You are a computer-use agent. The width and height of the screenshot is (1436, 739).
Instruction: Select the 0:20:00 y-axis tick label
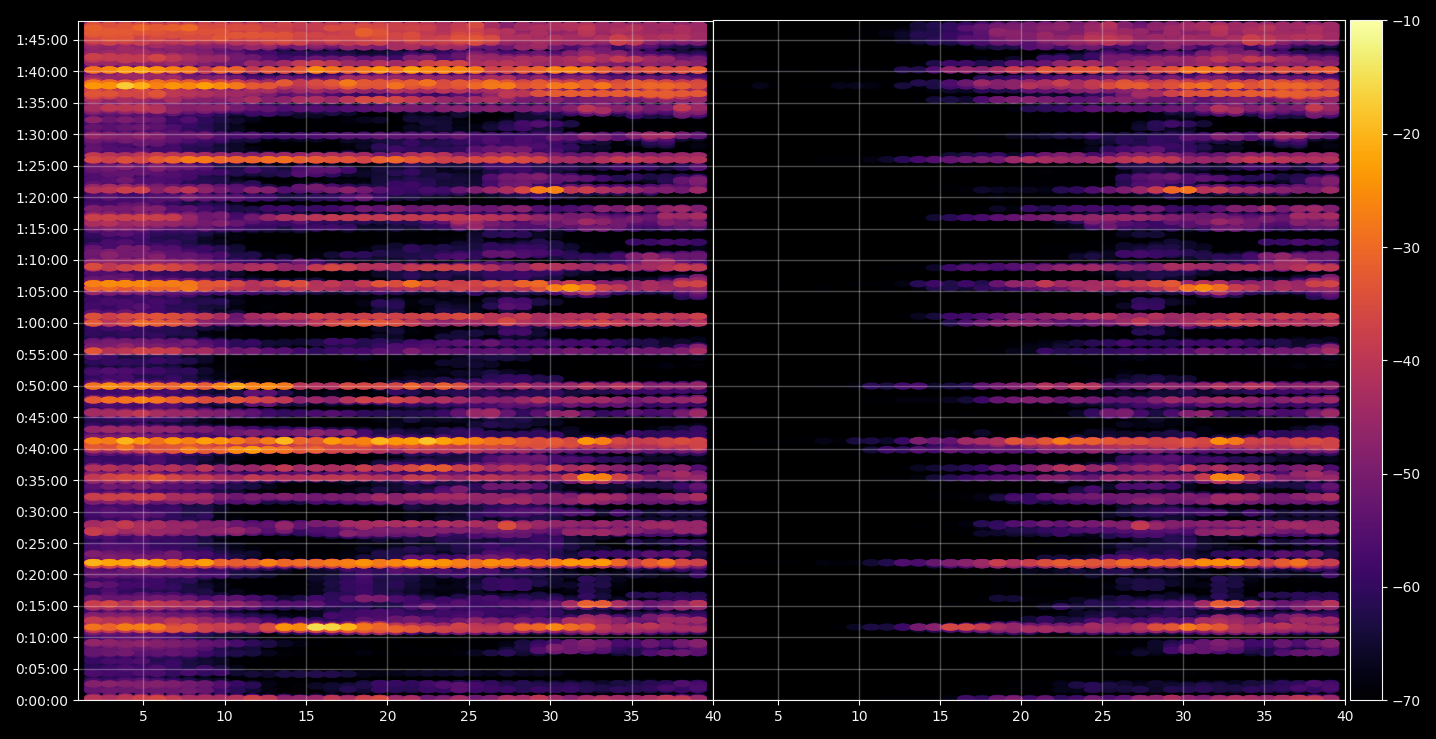coord(42,575)
